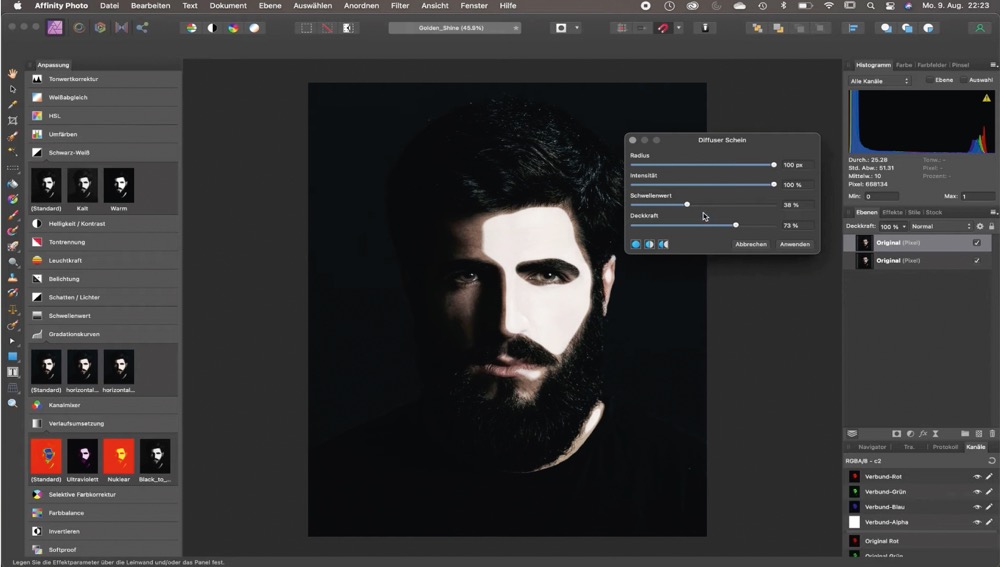1000x567 pixels.
Task: Switch to the Protokoll tab
Action: [945, 447]
